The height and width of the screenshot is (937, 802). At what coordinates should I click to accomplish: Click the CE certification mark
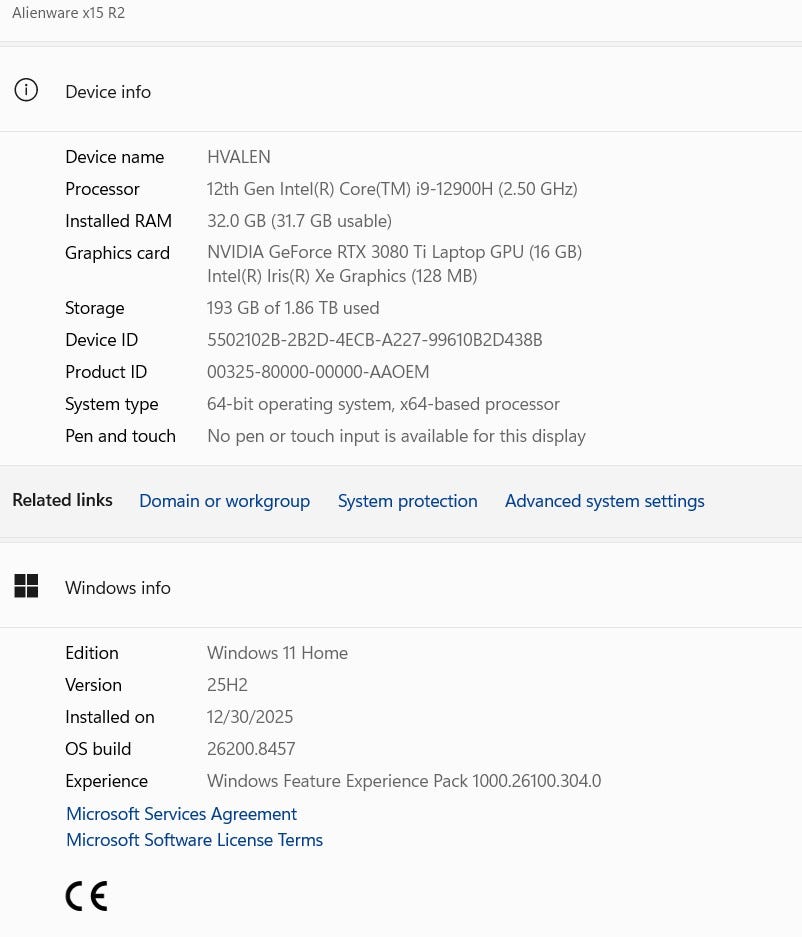point(87,896)
